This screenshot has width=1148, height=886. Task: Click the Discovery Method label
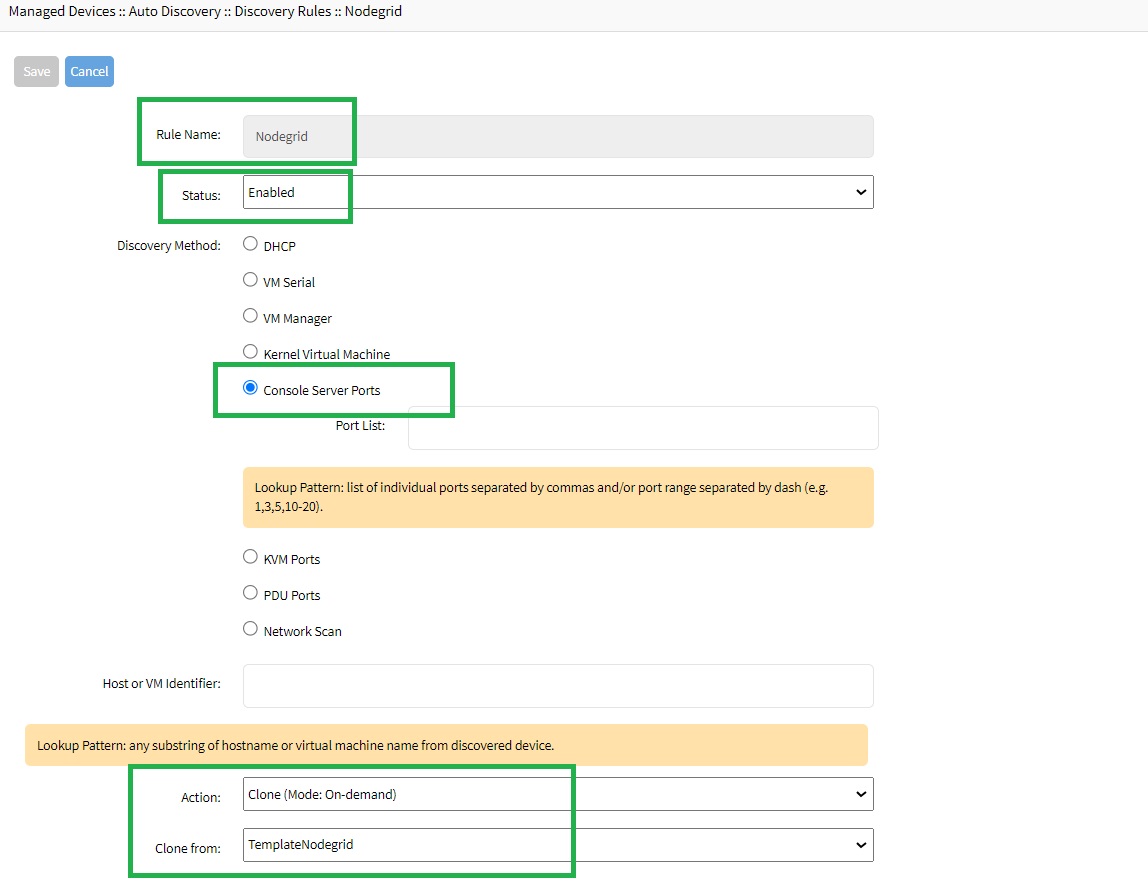click(x=168, y=245)
